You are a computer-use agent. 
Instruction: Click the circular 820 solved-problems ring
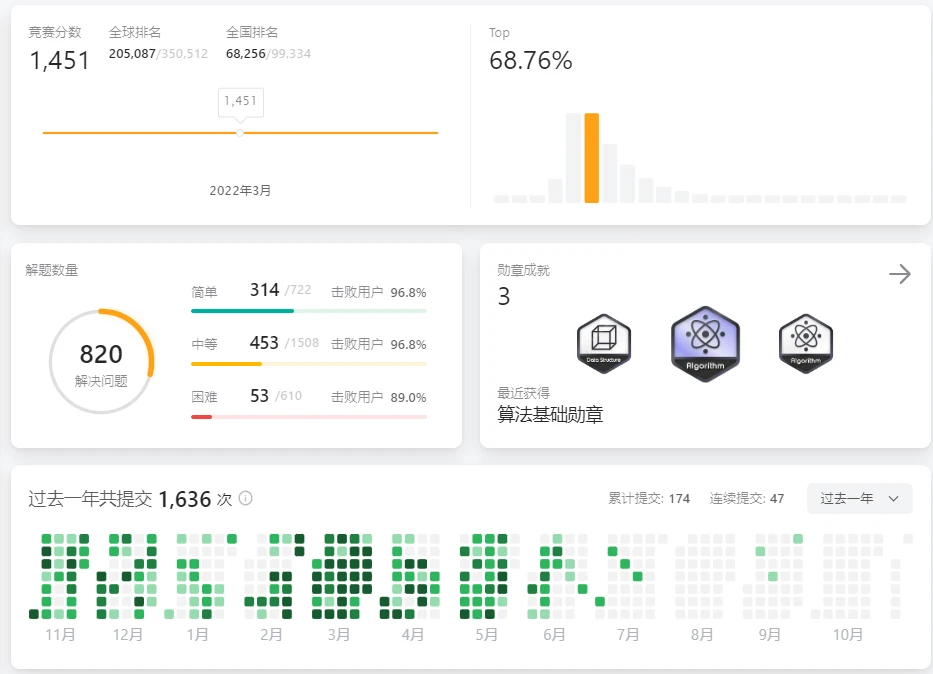point(101,362)
